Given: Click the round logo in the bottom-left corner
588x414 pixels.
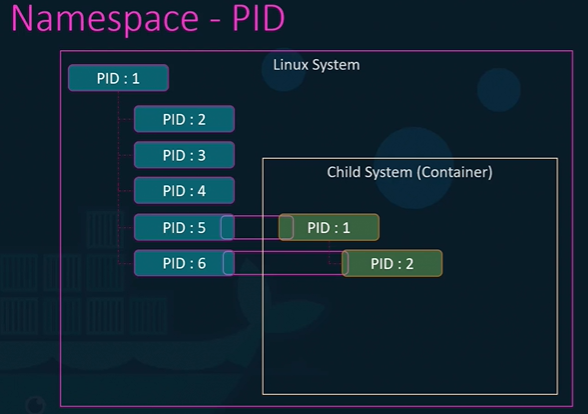Looking at the screenshot, I should click(x=36, y=405).
